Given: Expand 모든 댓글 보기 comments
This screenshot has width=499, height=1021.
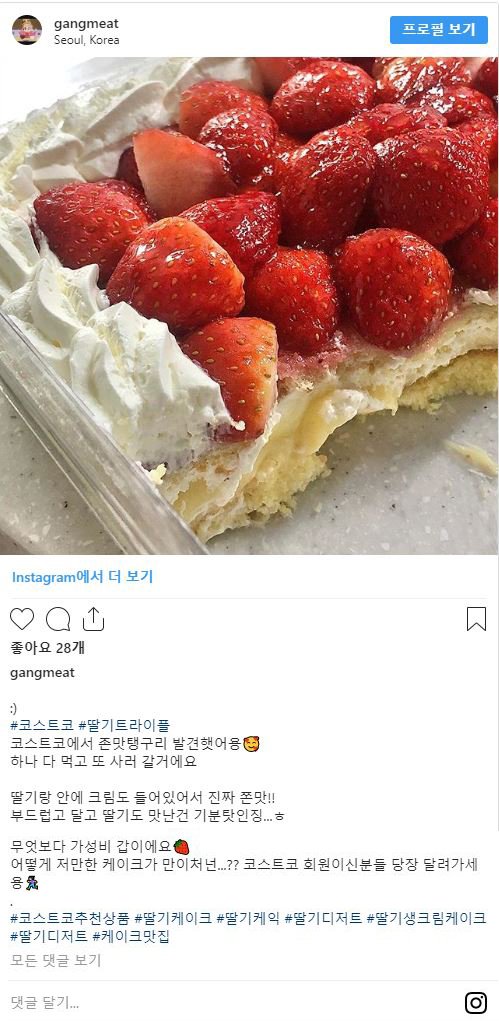Looking at the screenshot, I should click(x=56, y=960).
